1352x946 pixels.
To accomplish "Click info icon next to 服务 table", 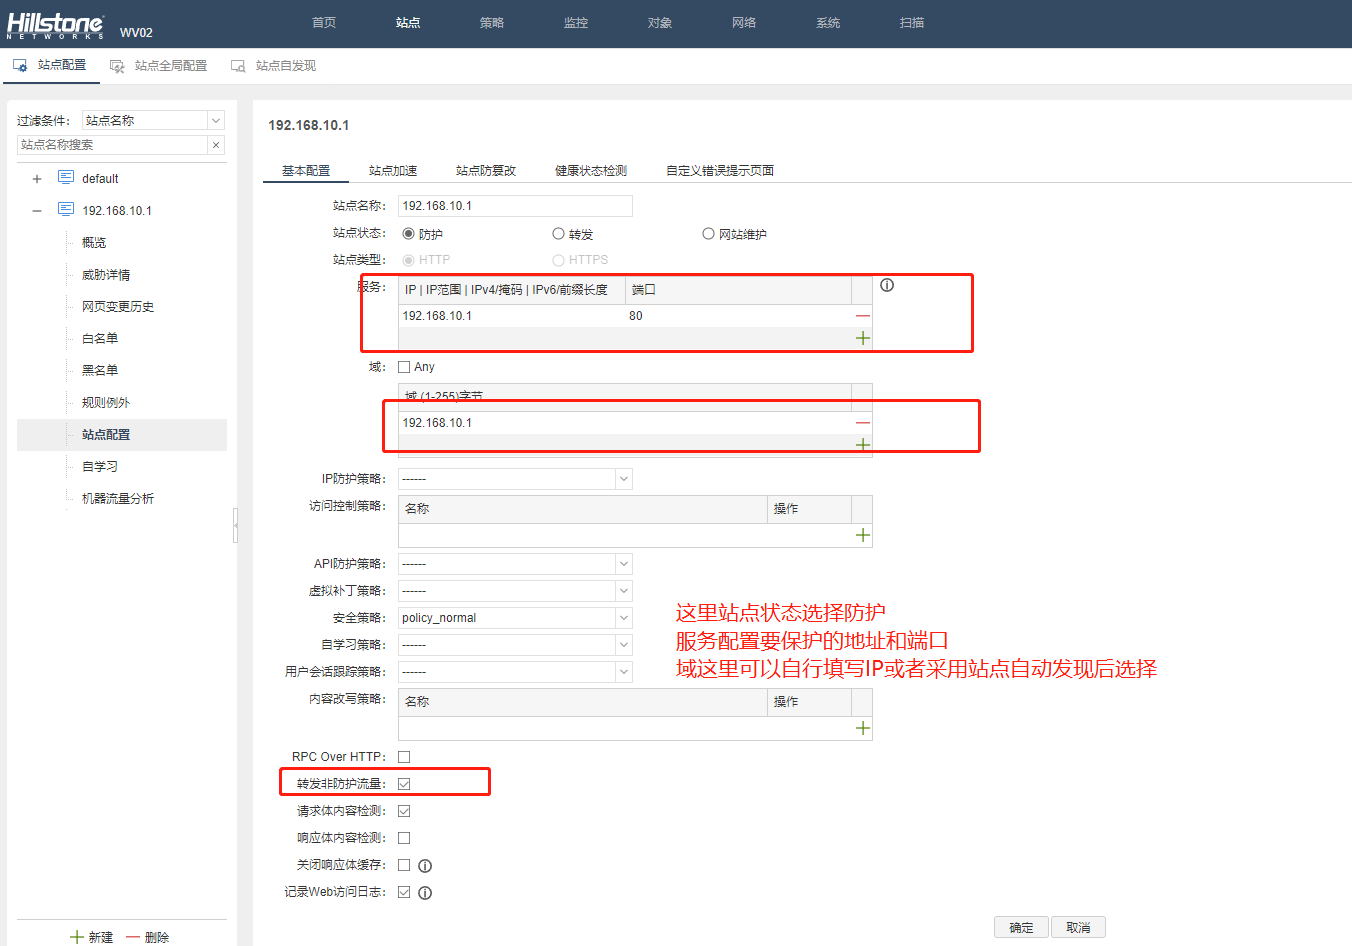I will click(887, 286).
